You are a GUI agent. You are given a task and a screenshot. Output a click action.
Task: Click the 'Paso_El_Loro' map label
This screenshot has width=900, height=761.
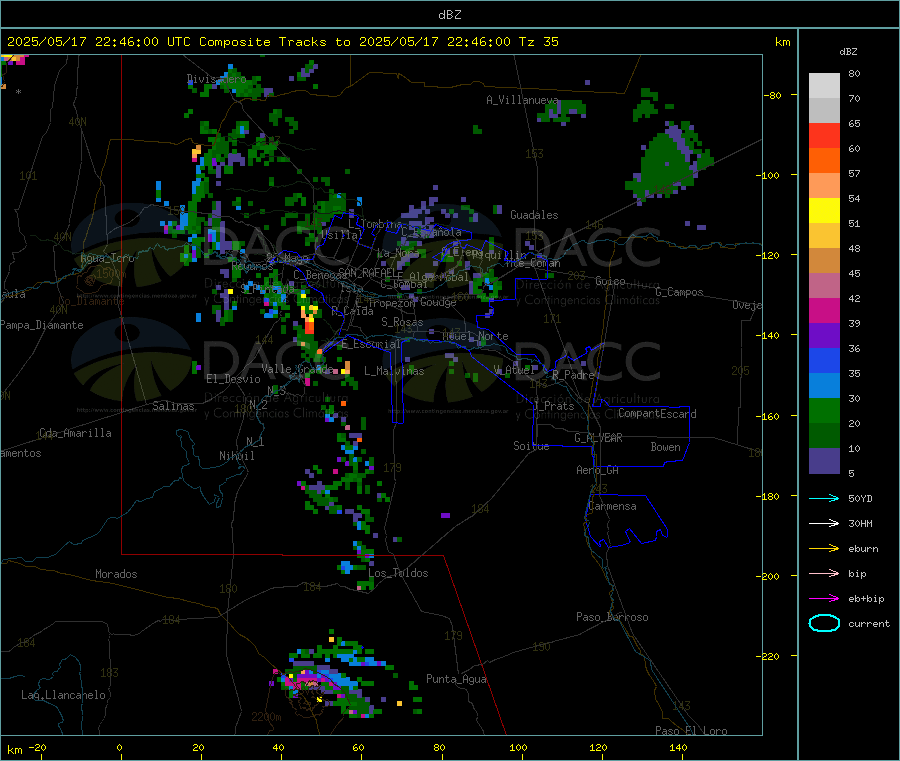click(691, 731)
